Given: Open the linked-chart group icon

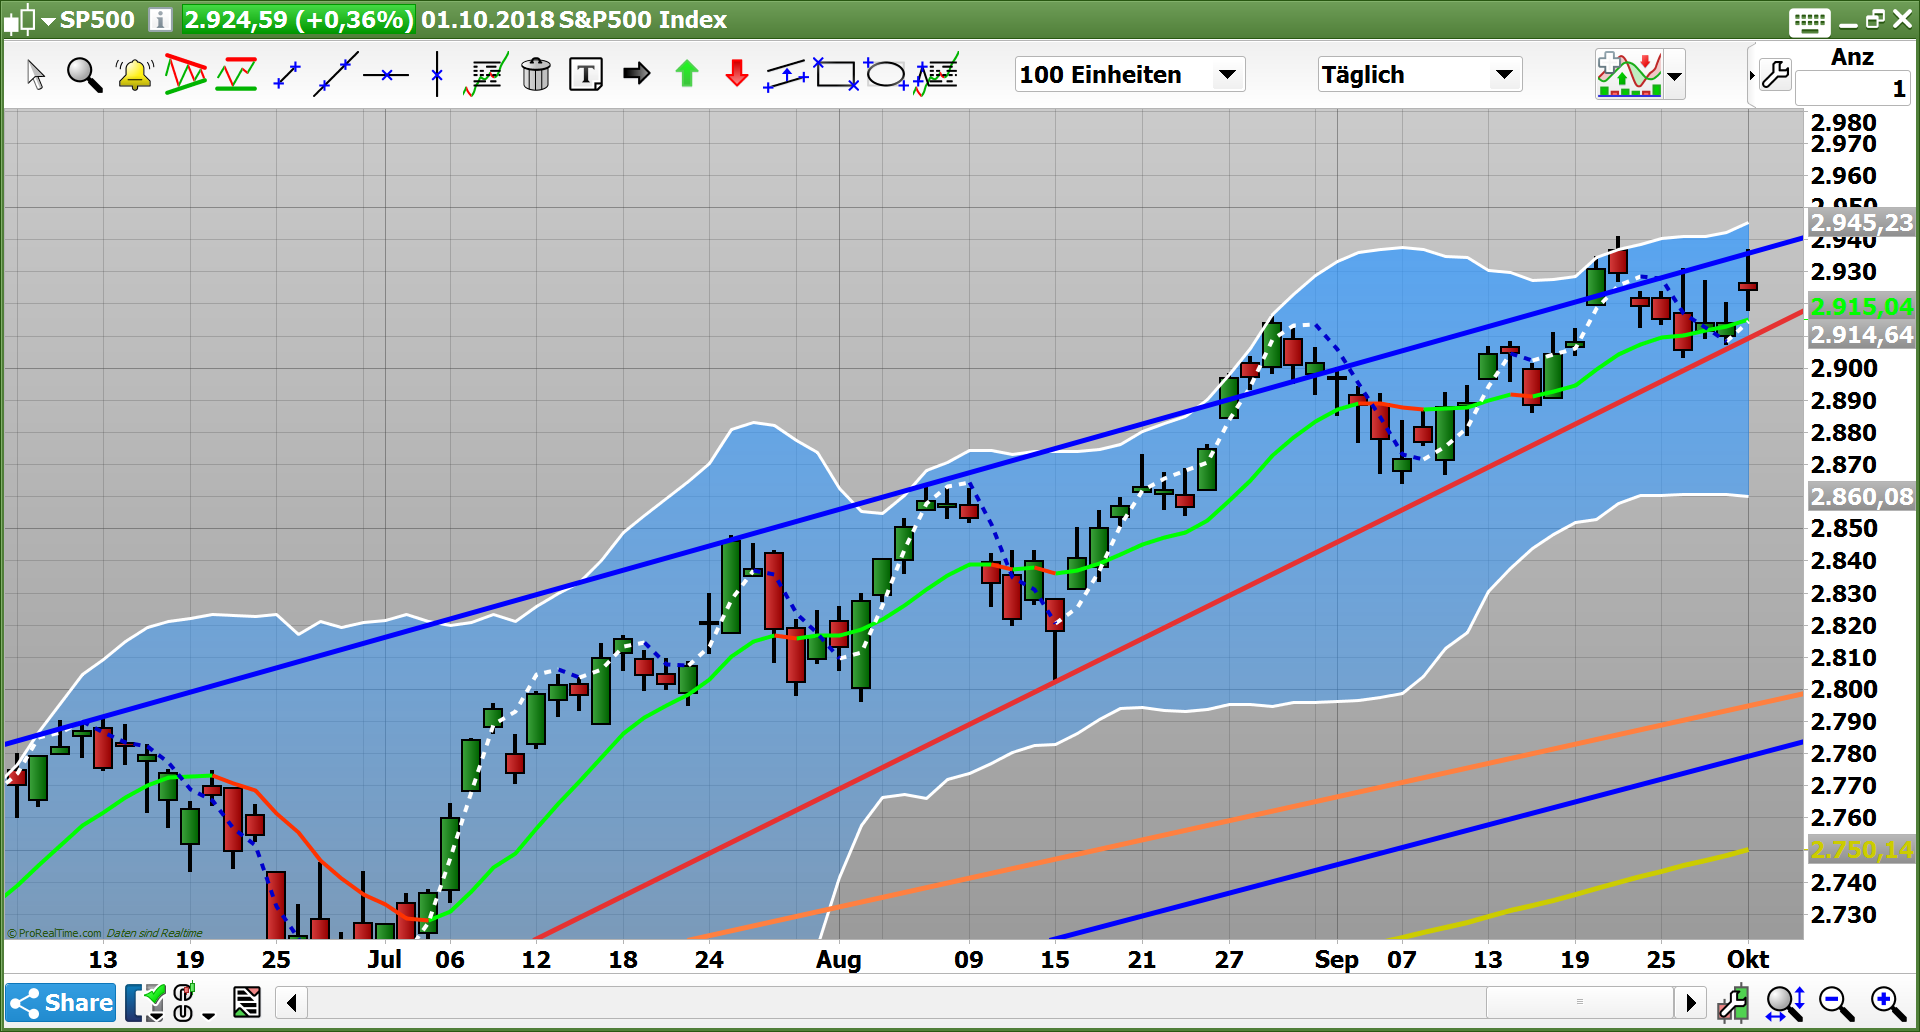Looking at the screenshot, I should pos(184,1002).
